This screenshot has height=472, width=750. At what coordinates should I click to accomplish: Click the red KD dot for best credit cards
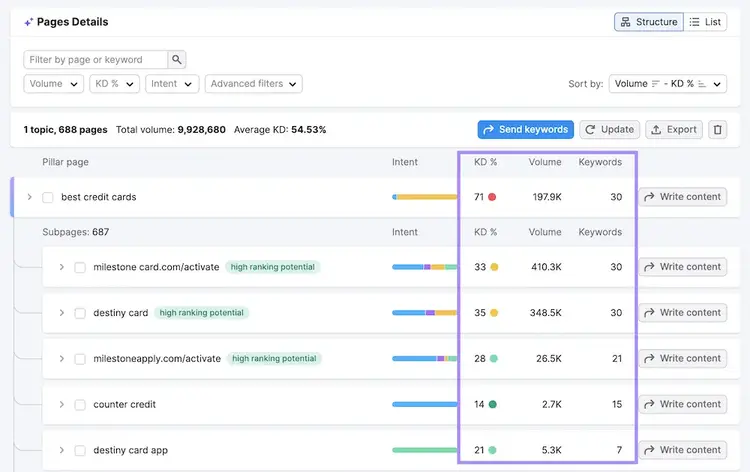click(x=492, y=197)
